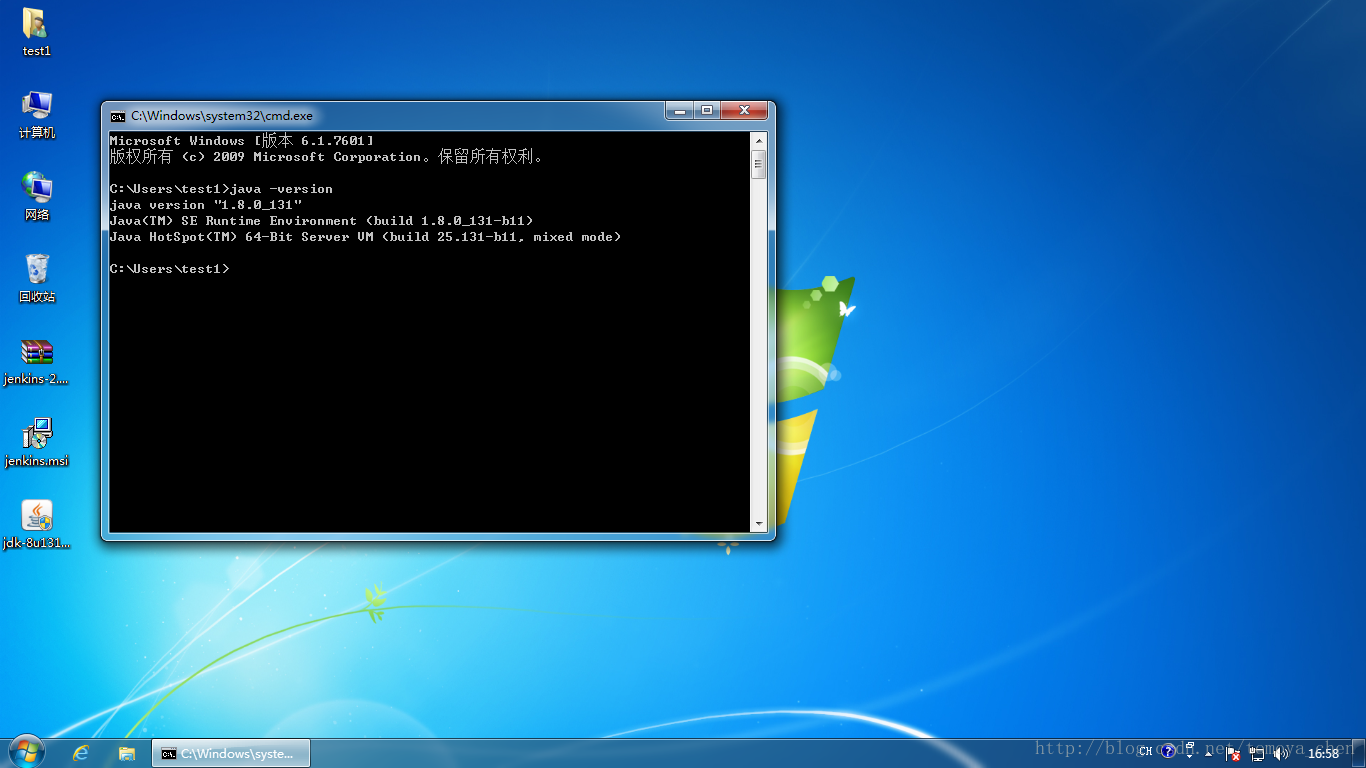Viewport: 1366px width, 768px height.
Task: Open the test1 user folder icon
Action: point(36,32)
